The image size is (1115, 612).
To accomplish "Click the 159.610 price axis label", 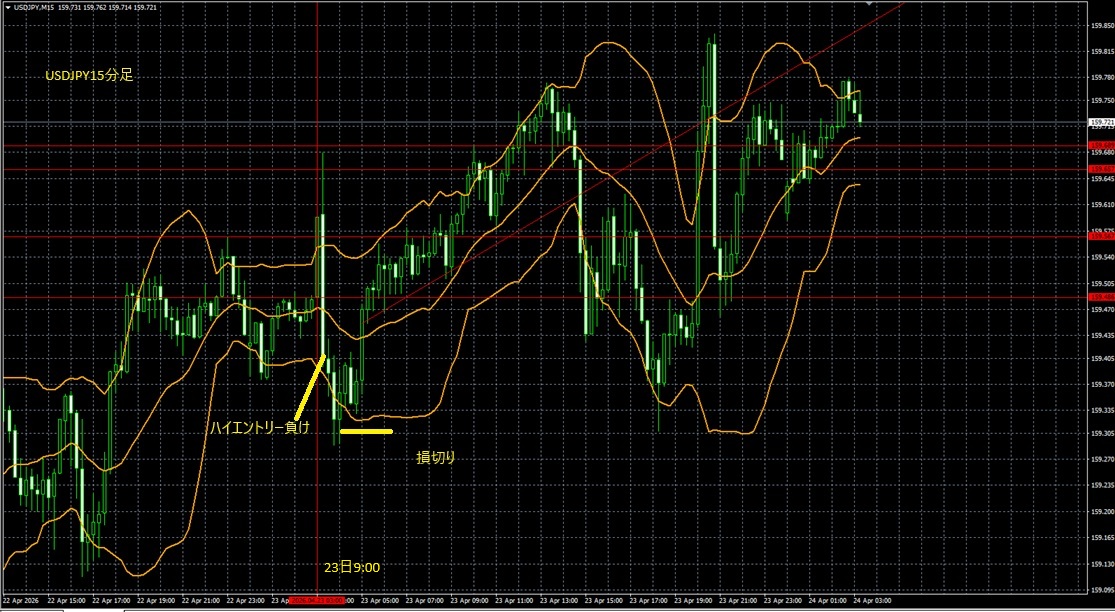I will click(1100, 203).
